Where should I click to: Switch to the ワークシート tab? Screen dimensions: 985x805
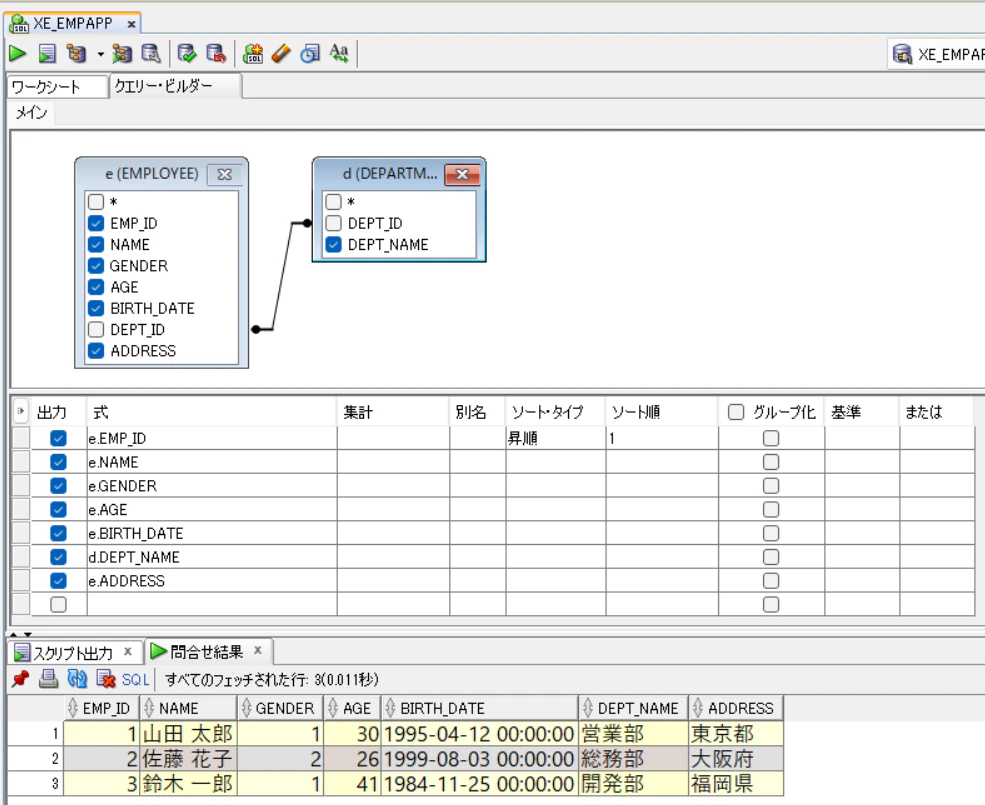(x=57, y=87)
